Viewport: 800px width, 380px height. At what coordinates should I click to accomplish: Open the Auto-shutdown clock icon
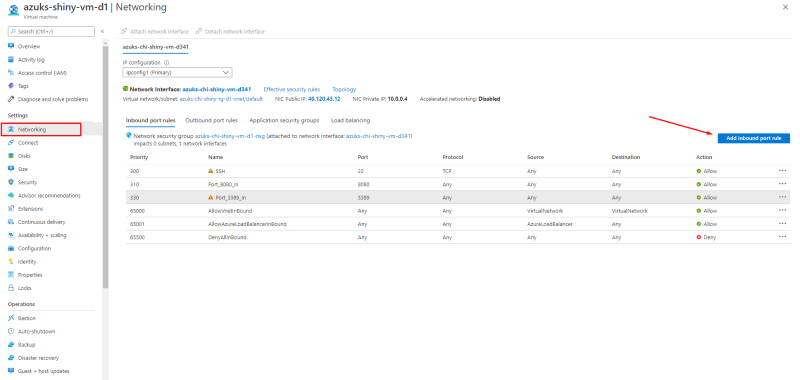(x=11, y=332)
